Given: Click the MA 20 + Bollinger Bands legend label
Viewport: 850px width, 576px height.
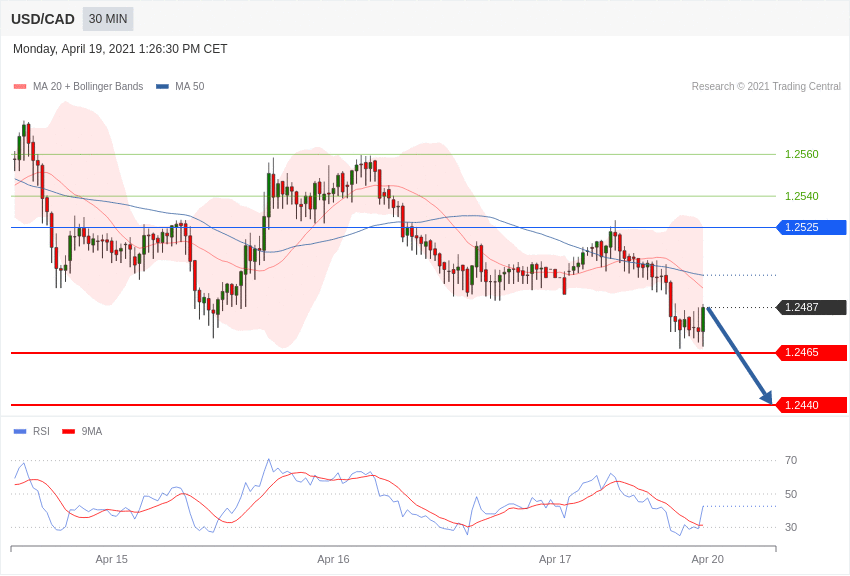Looking at the screenshot, I should coord(88,87).
